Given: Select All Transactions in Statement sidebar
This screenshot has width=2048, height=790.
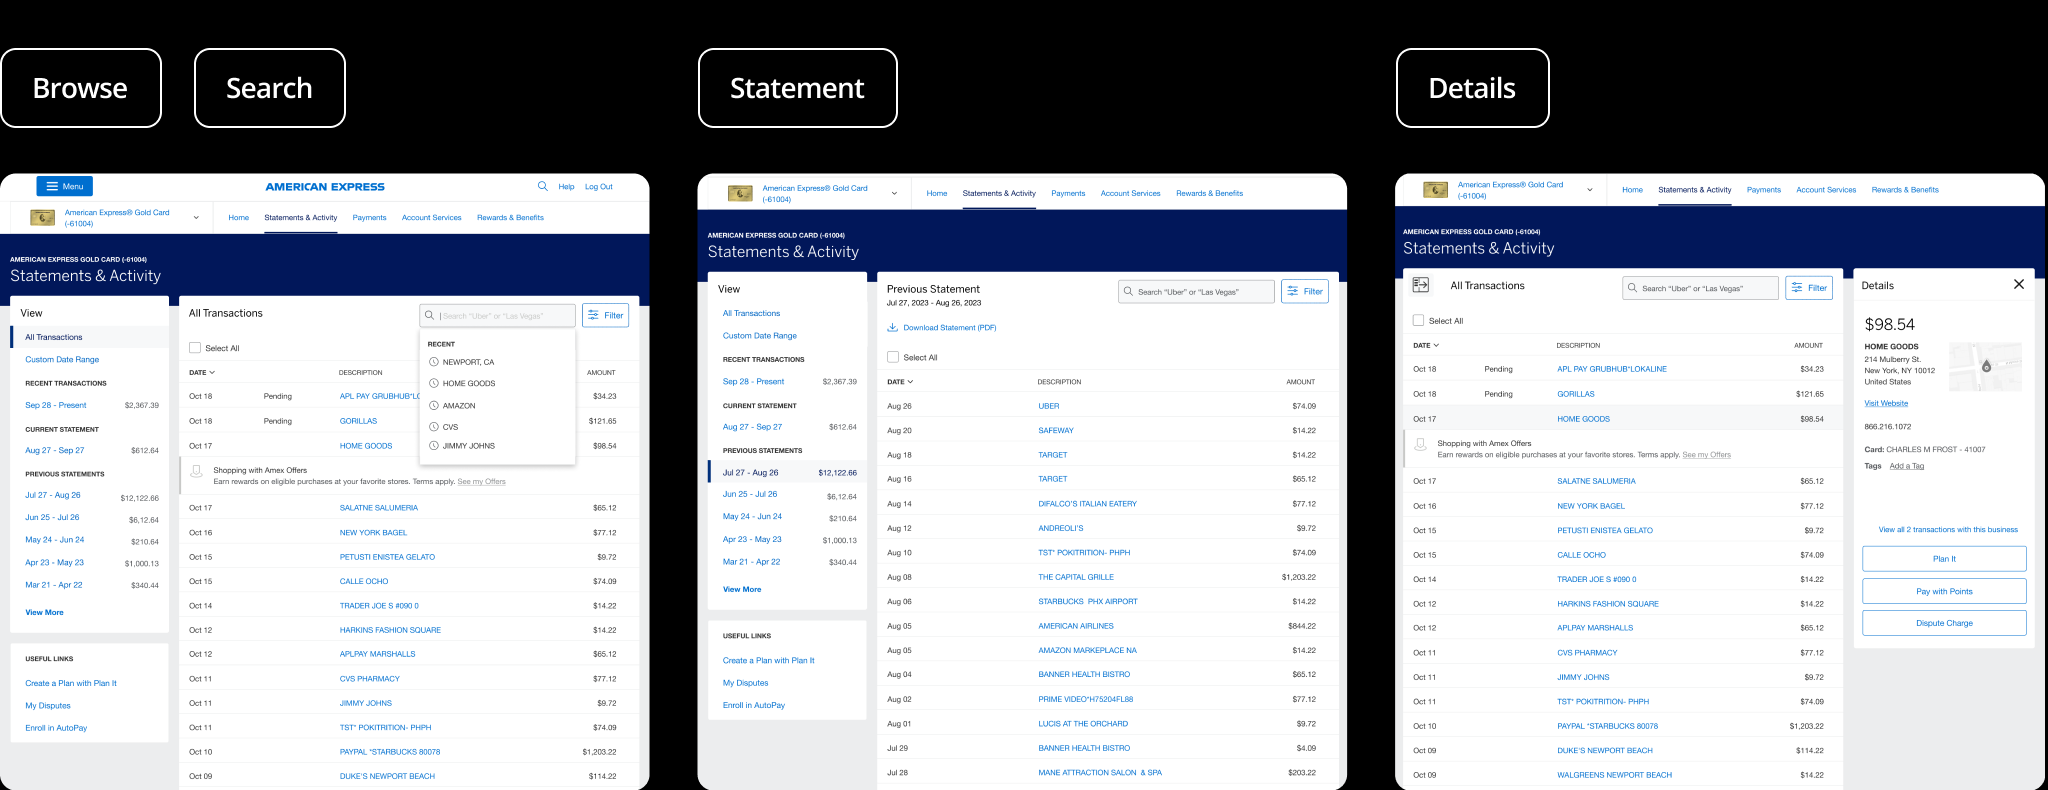Looking at the screenshot, I should pos(751,313).
